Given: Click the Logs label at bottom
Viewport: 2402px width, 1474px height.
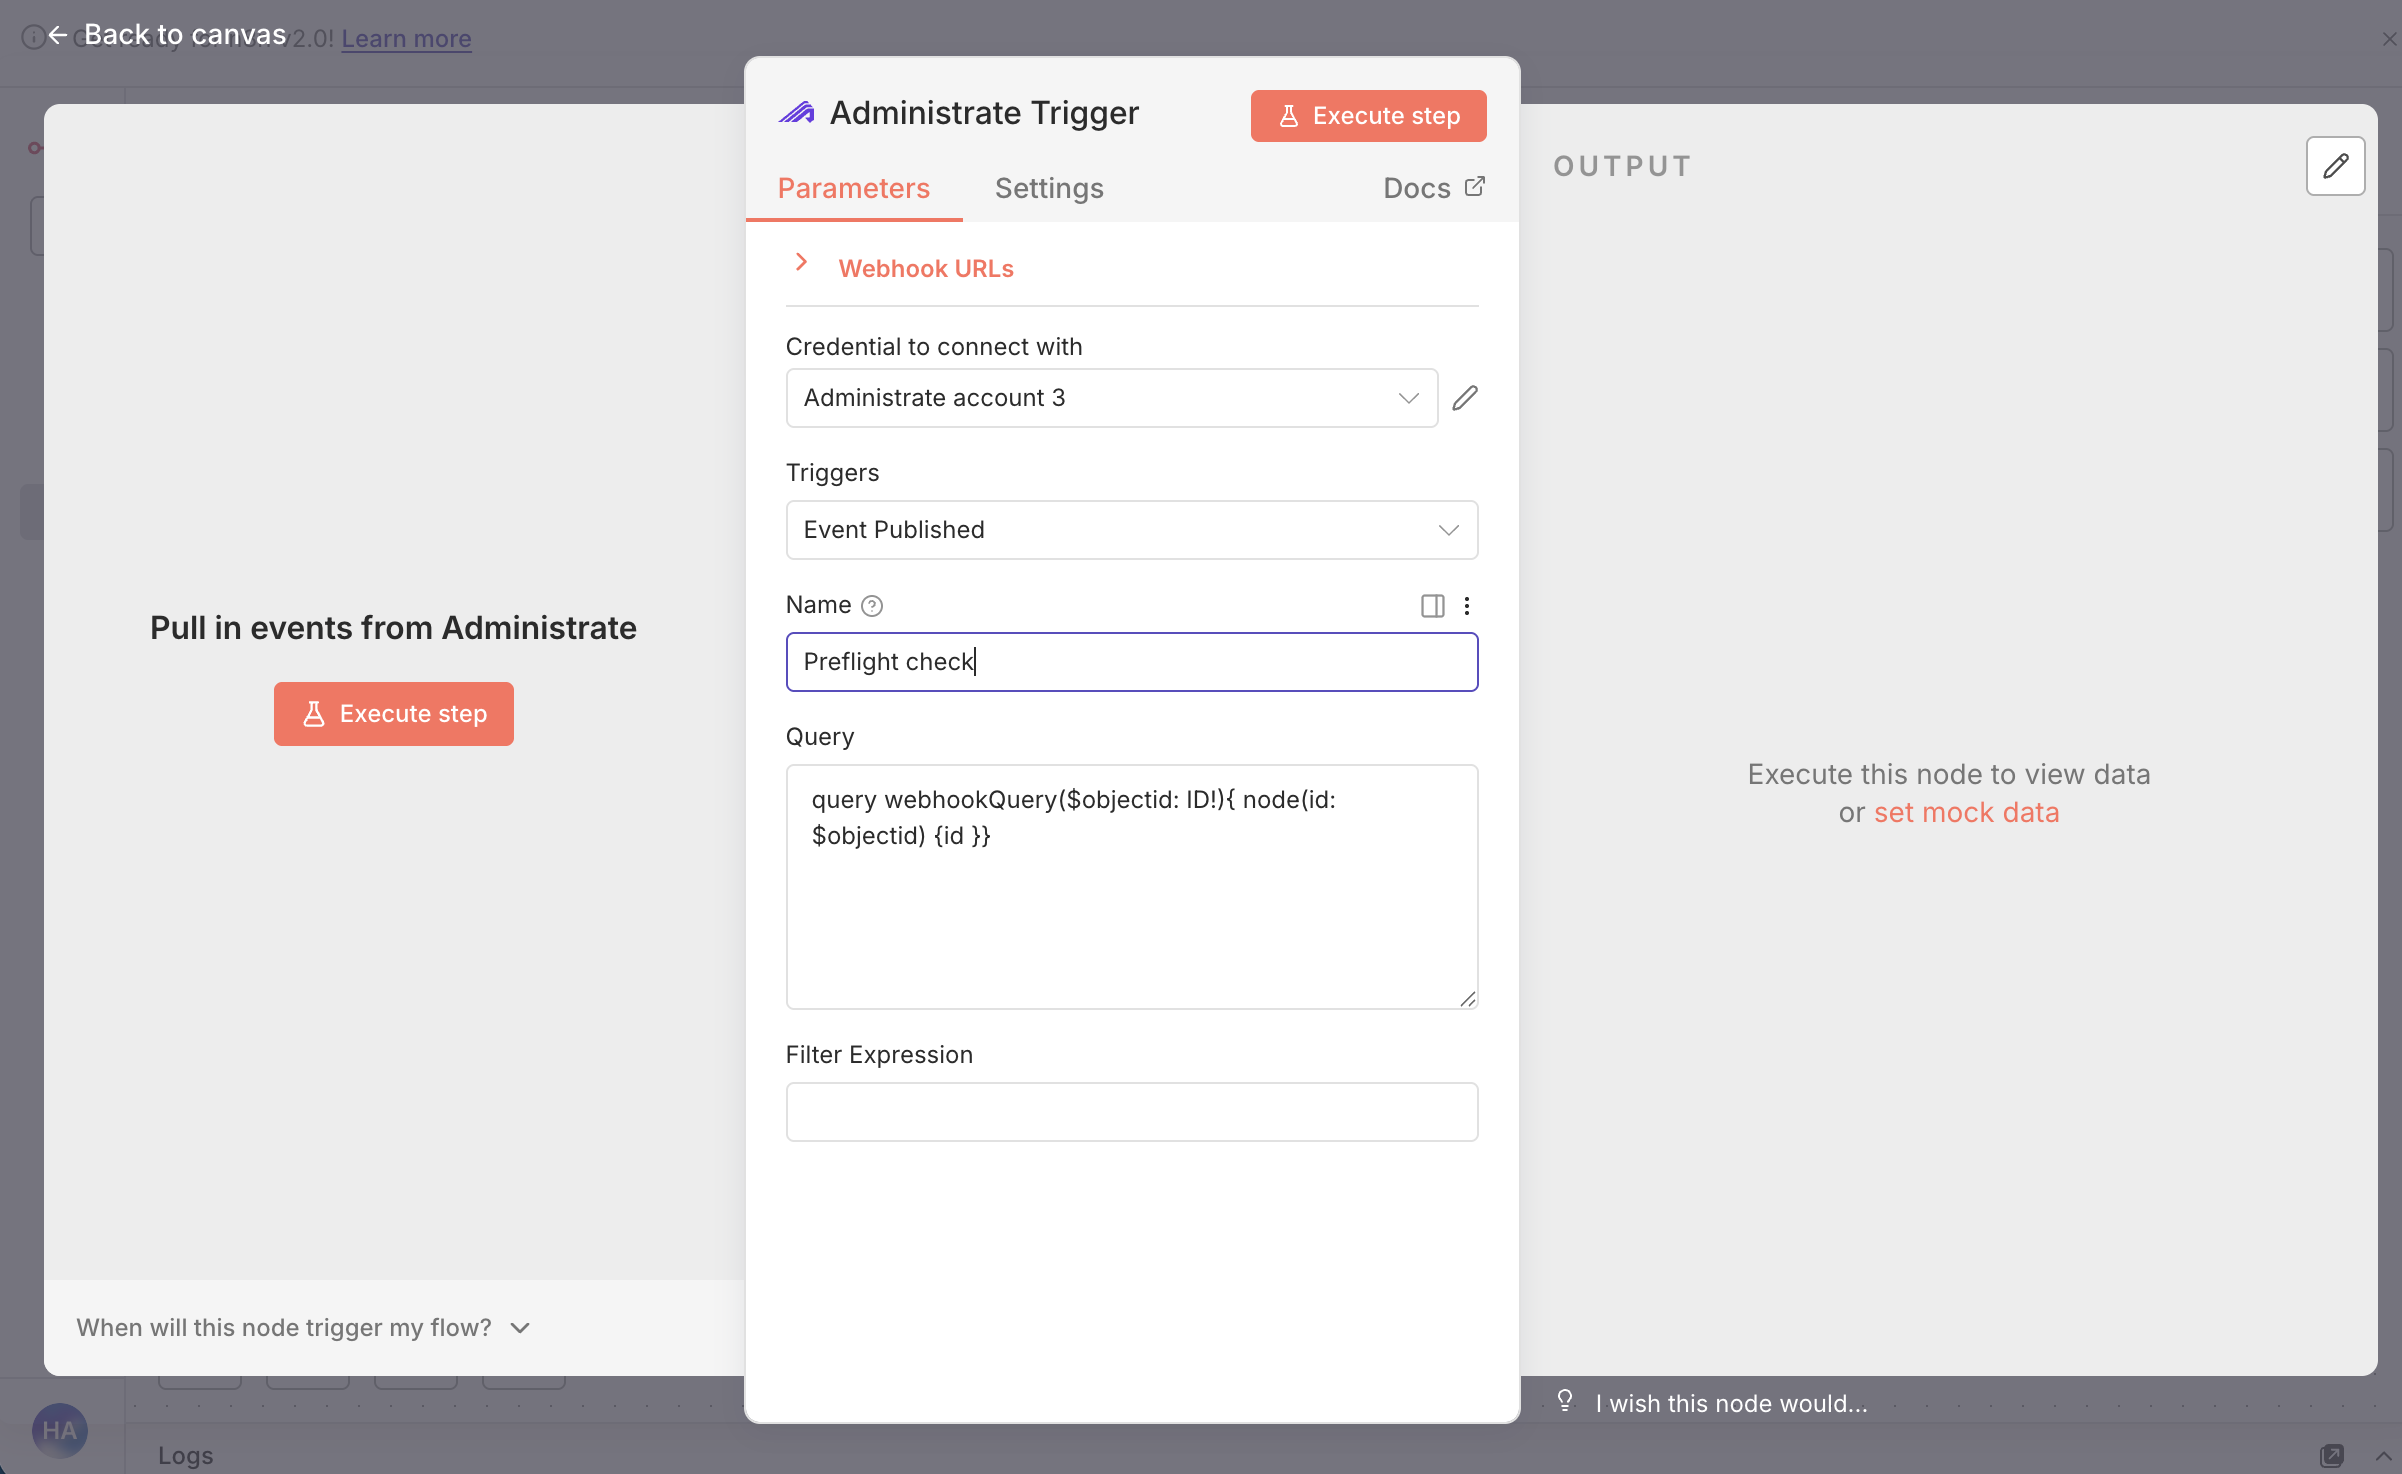Looking at the screenshot, I should (186, 1456).
